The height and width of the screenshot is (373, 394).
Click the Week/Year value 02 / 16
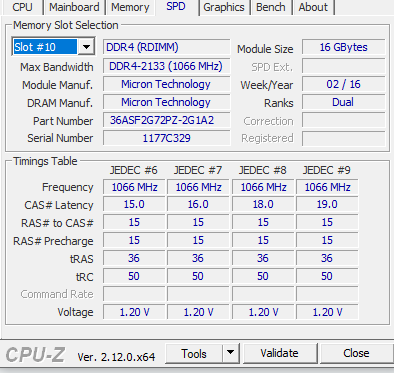click(x=344, y=84)
